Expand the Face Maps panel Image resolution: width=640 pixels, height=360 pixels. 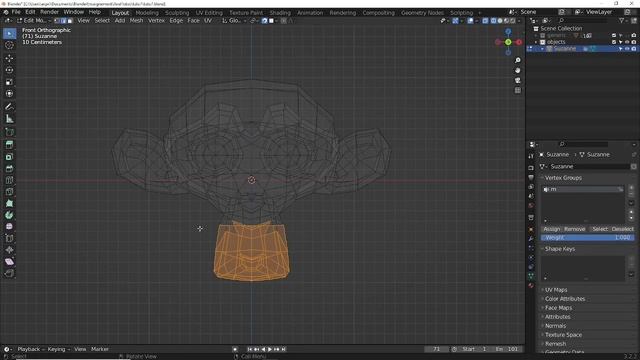[558, 308]
